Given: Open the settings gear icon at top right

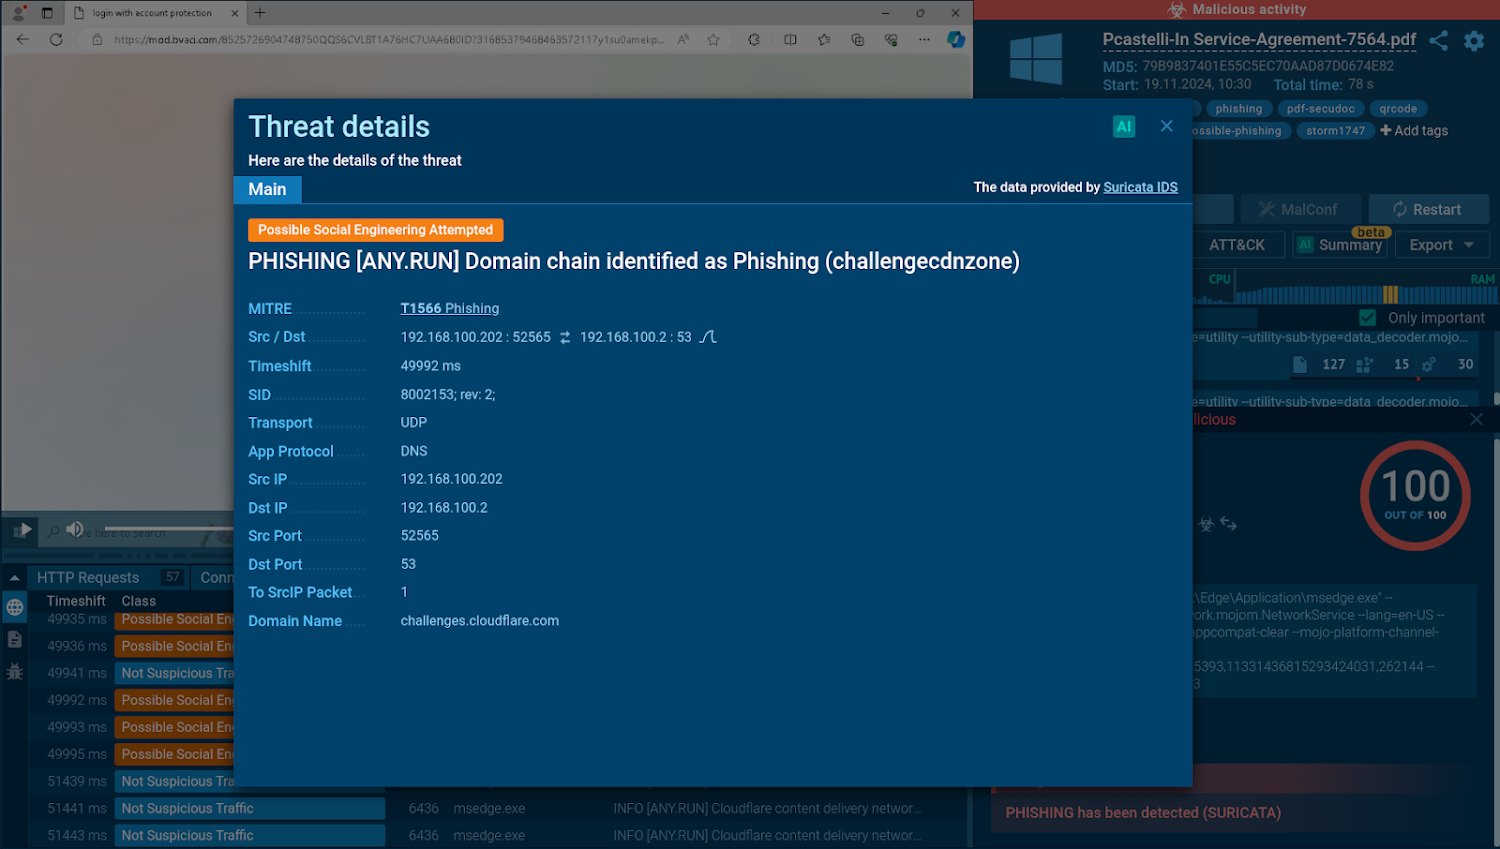Looking at the screenshot, I should coord(1474,40).
